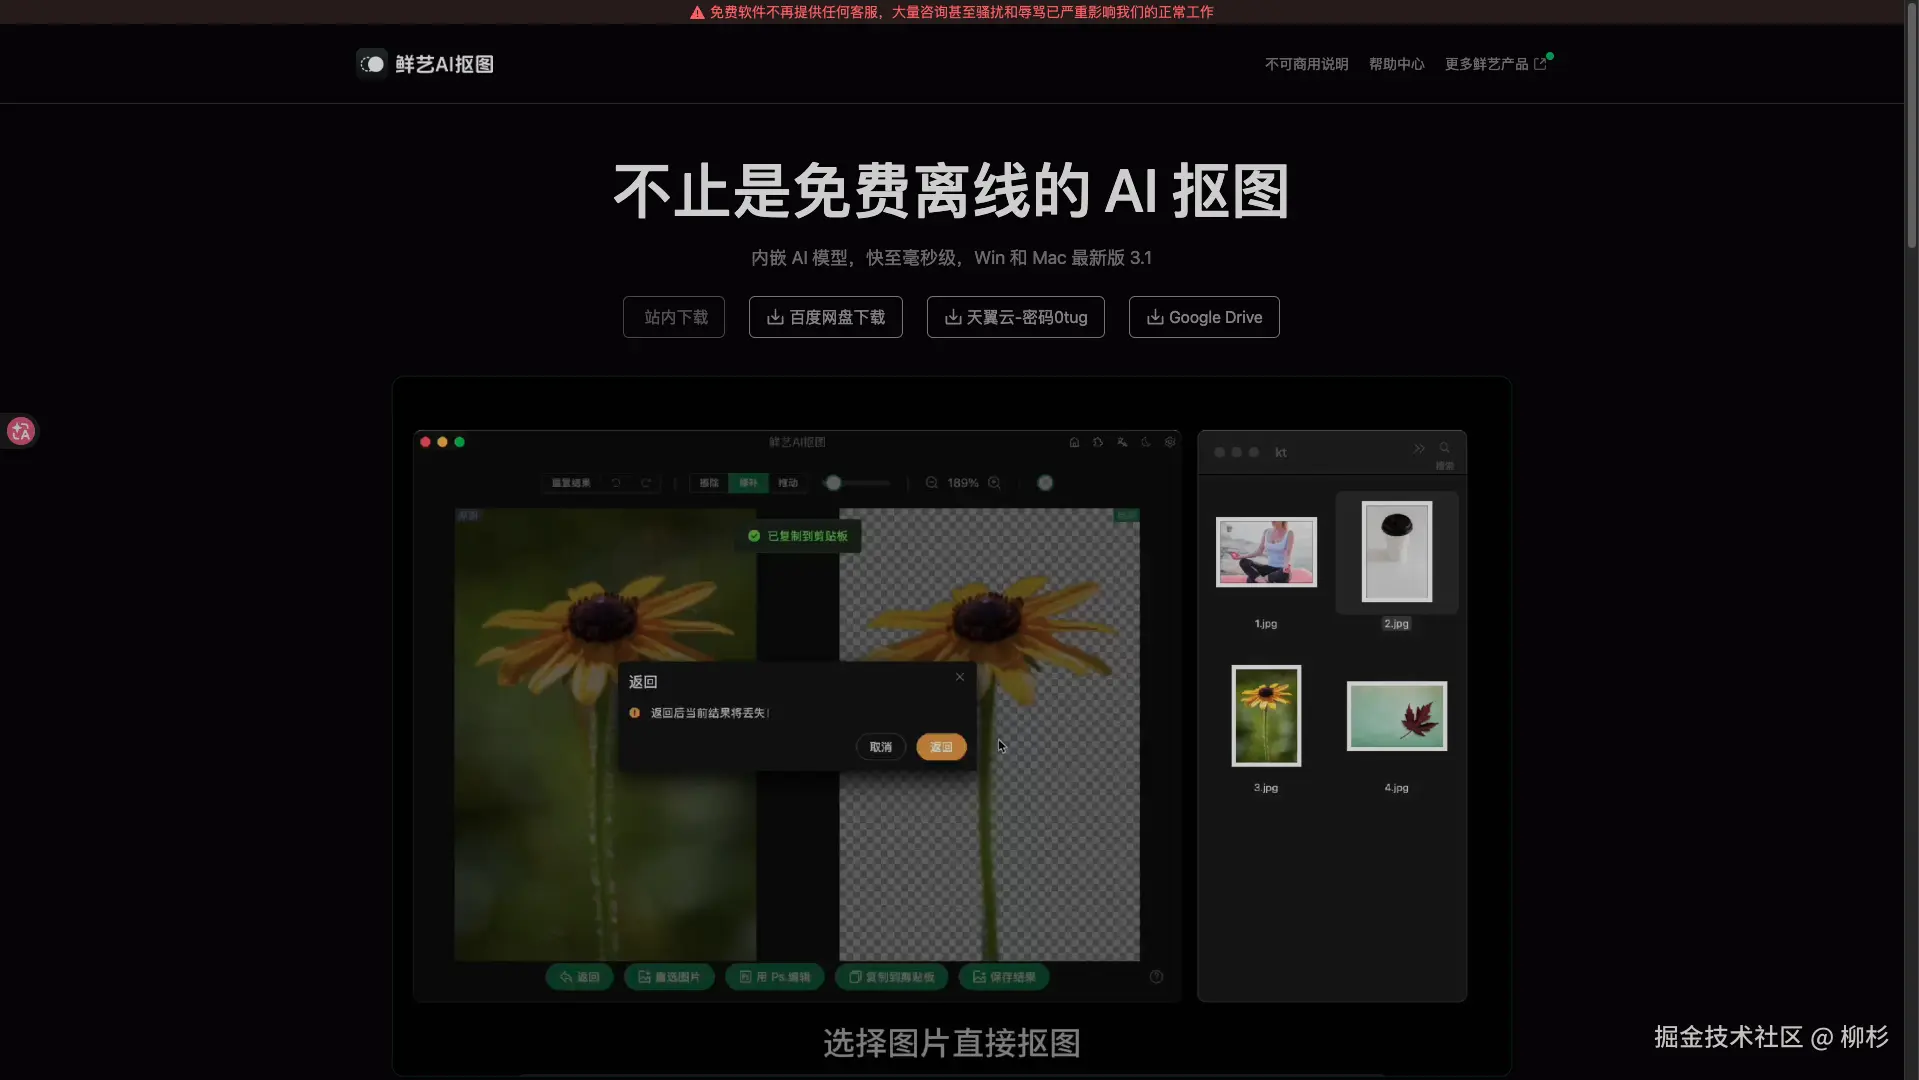Select the 修补 mode tab

tap(748, 483)
